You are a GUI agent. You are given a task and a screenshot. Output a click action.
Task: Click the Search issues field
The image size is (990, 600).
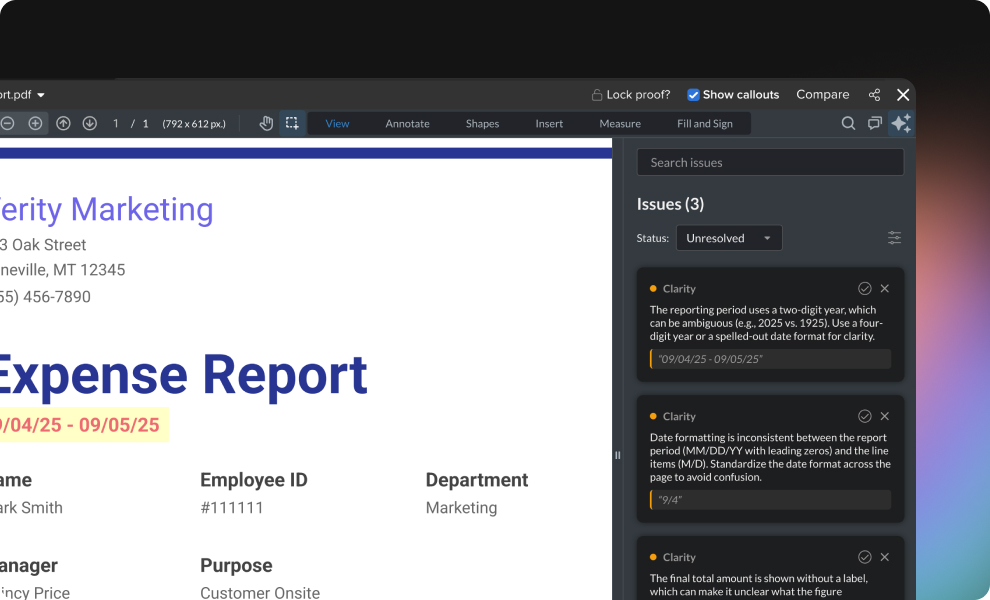(770, 162)
